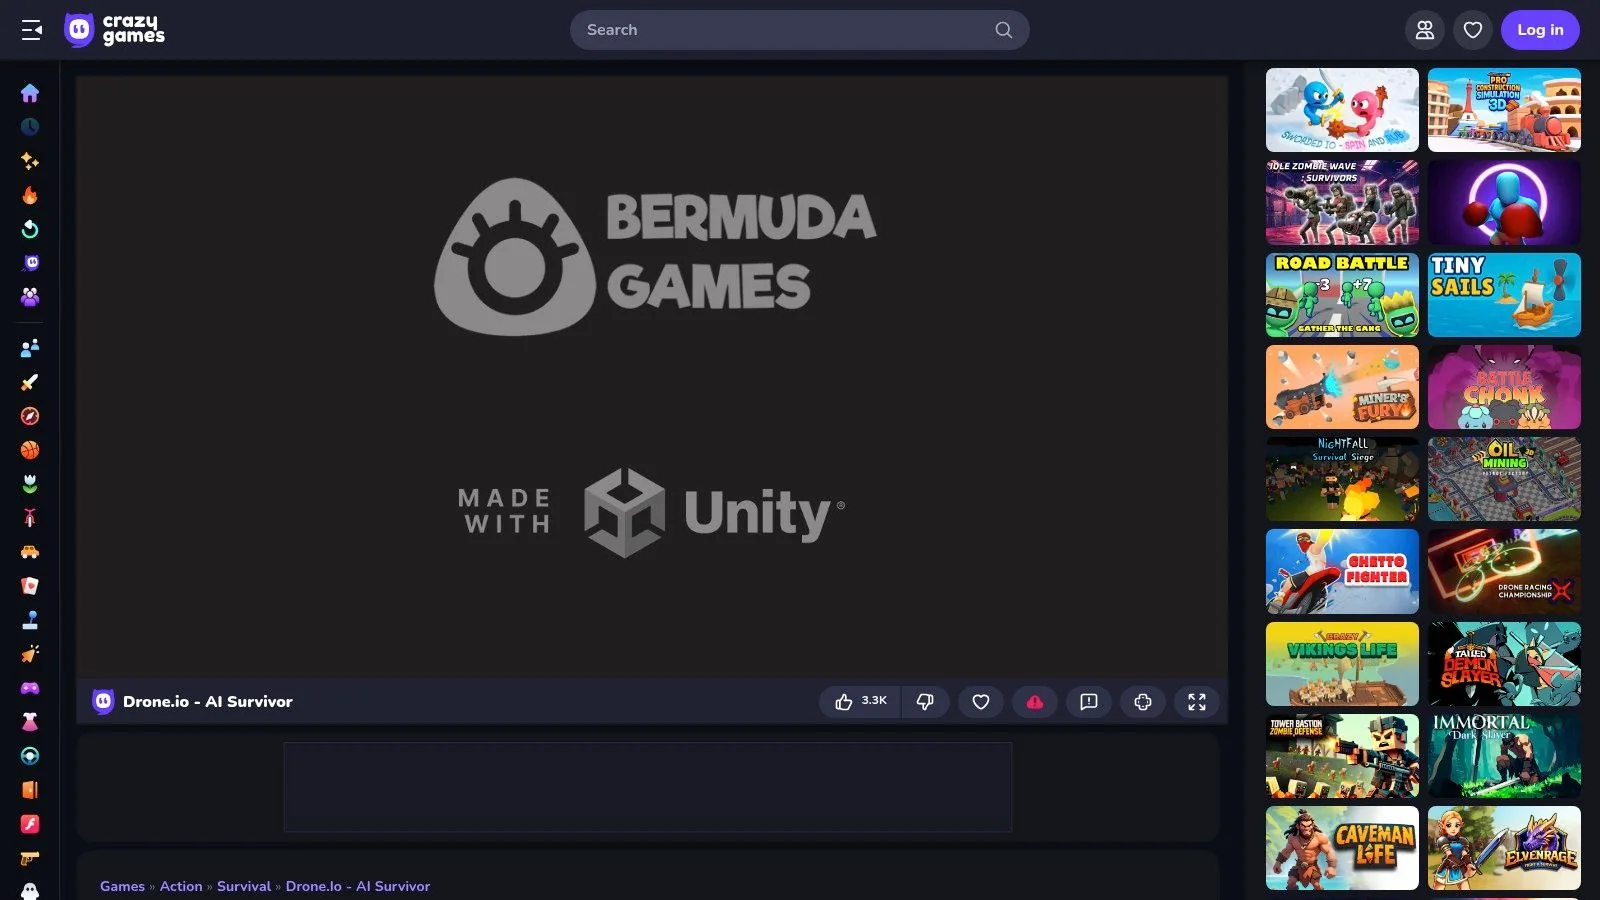Enter fullscreen mode for the game

click(1197, 702)
